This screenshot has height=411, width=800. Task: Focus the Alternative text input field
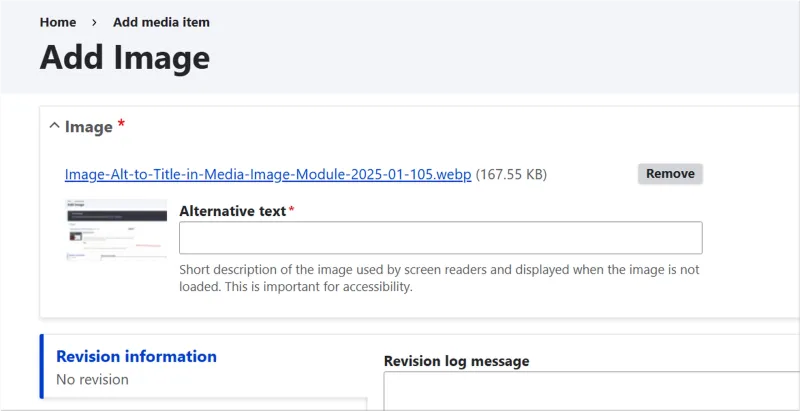pos(440,238)
